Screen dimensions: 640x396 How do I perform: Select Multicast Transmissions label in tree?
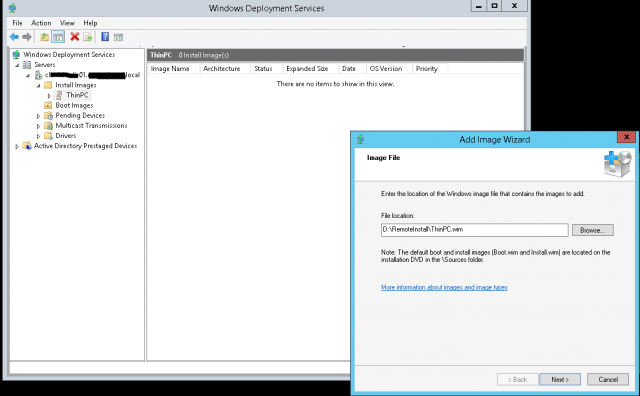(x=91, y=126)
